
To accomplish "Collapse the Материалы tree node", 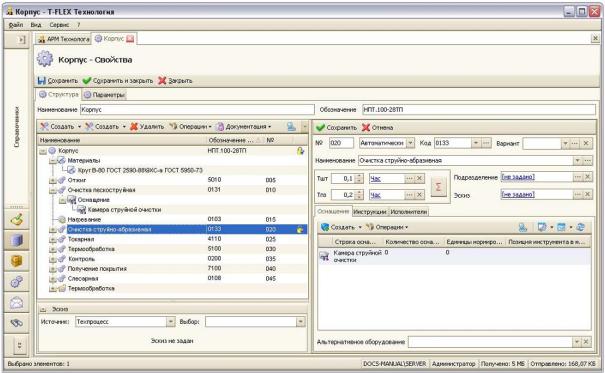I will (x=53, y=161).
